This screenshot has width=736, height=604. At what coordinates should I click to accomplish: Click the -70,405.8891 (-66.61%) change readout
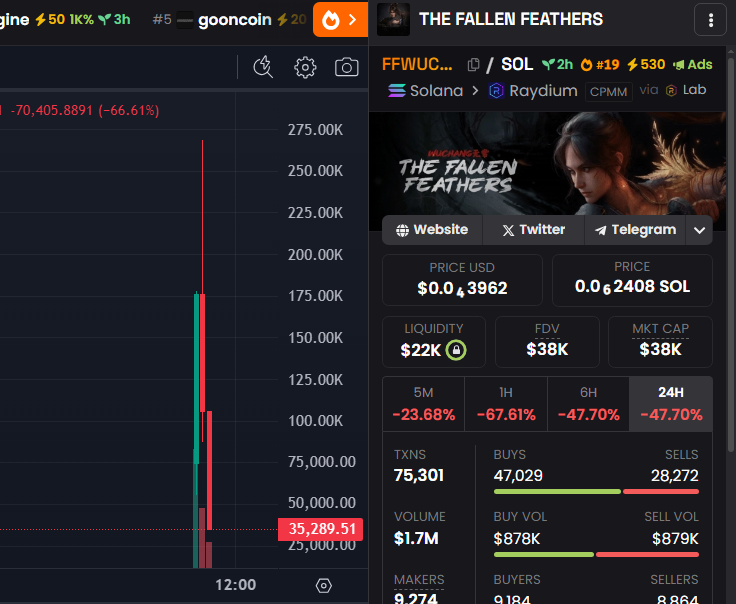pos(85,111)
